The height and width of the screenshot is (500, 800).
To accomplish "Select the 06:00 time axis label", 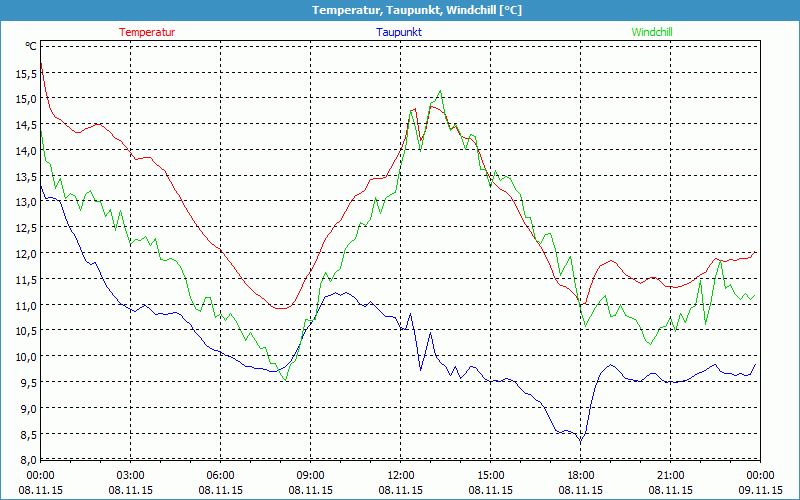I will pyautogui.click(x=221, y=475).
